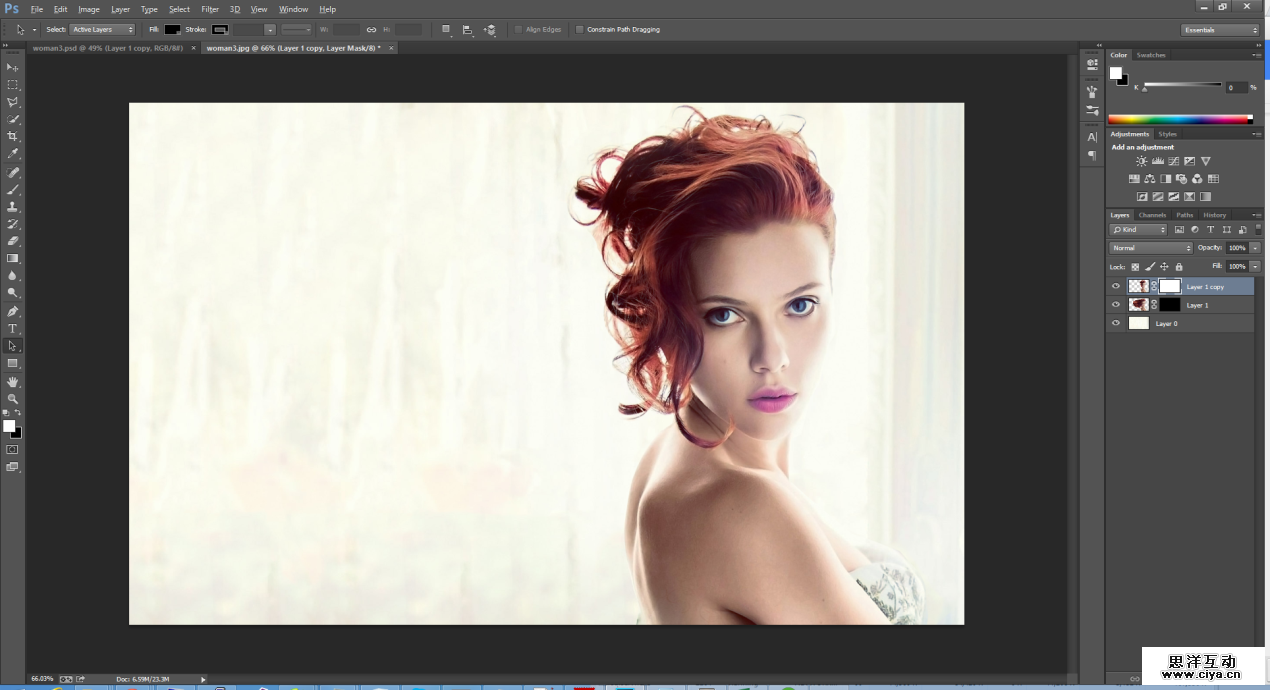Add a Brightness/Contrast adjustment
Viewport: 1270px width, 690px height.
click(x=1141, y=161)
